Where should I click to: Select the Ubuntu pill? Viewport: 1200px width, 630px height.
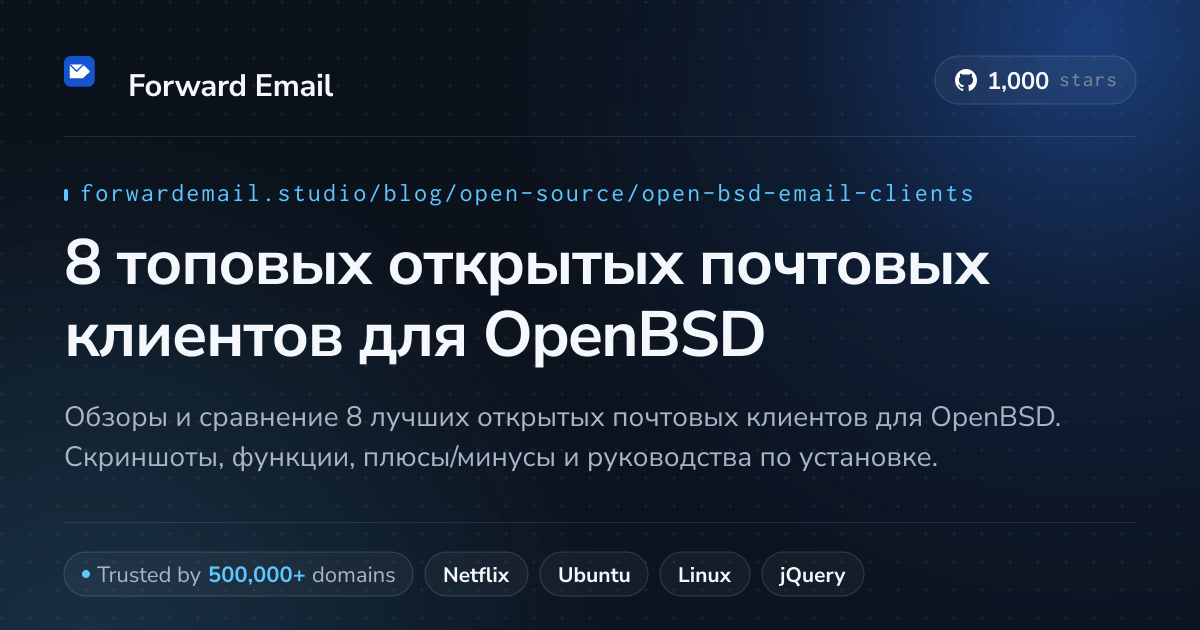click(x=594, y=575)
